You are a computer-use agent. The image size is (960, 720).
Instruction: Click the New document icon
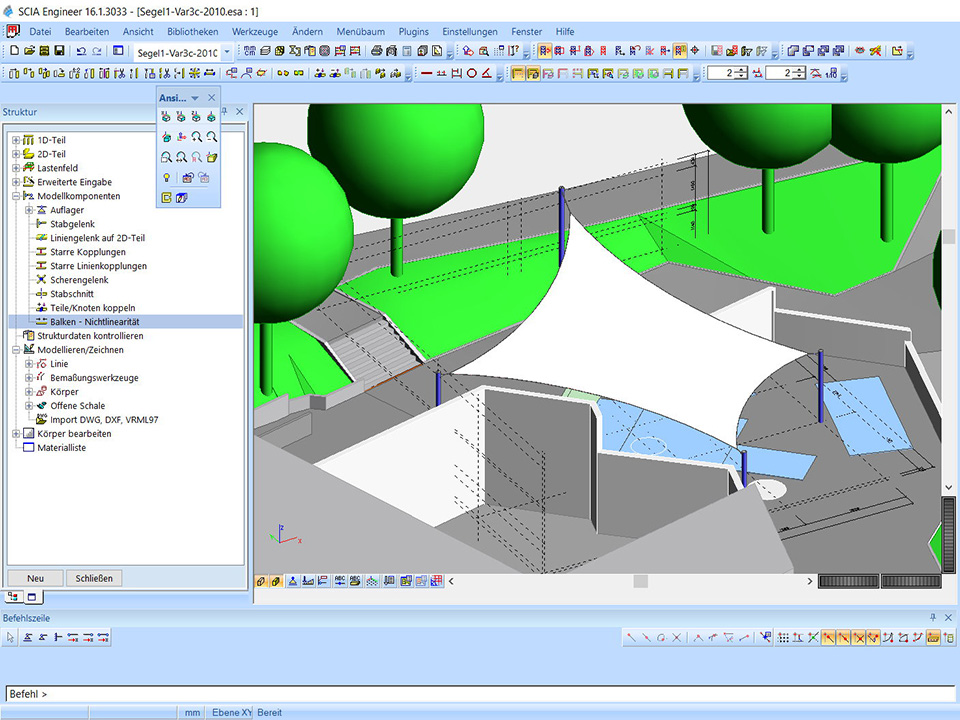(x=14, y=51)
